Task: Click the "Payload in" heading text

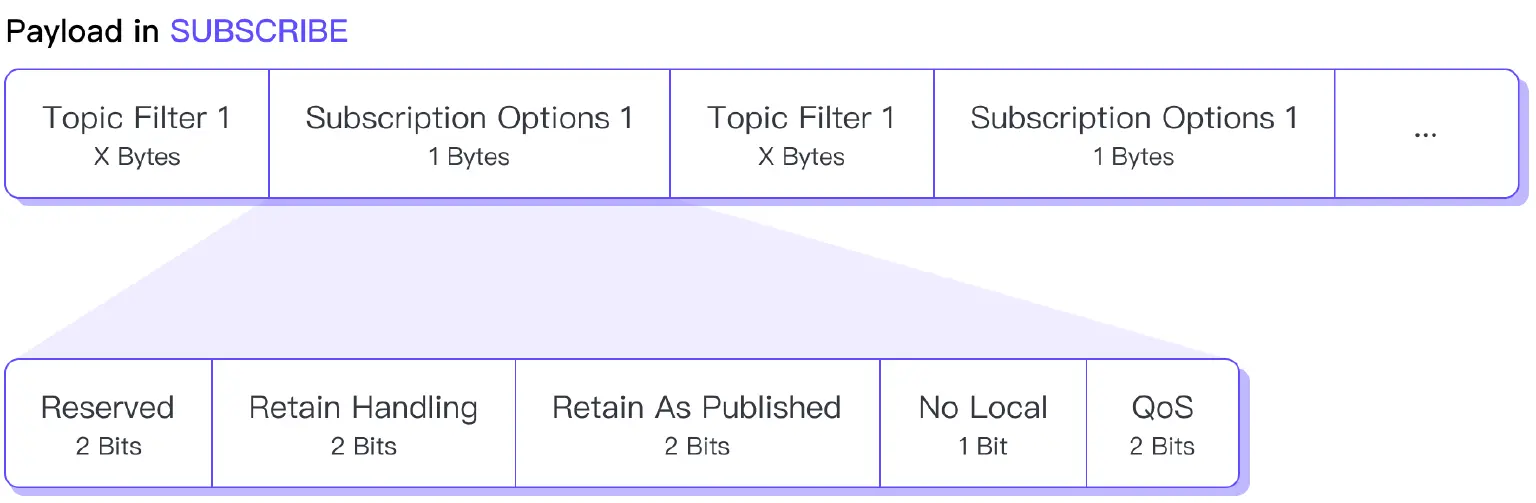Action: click(x=83, y=31)
